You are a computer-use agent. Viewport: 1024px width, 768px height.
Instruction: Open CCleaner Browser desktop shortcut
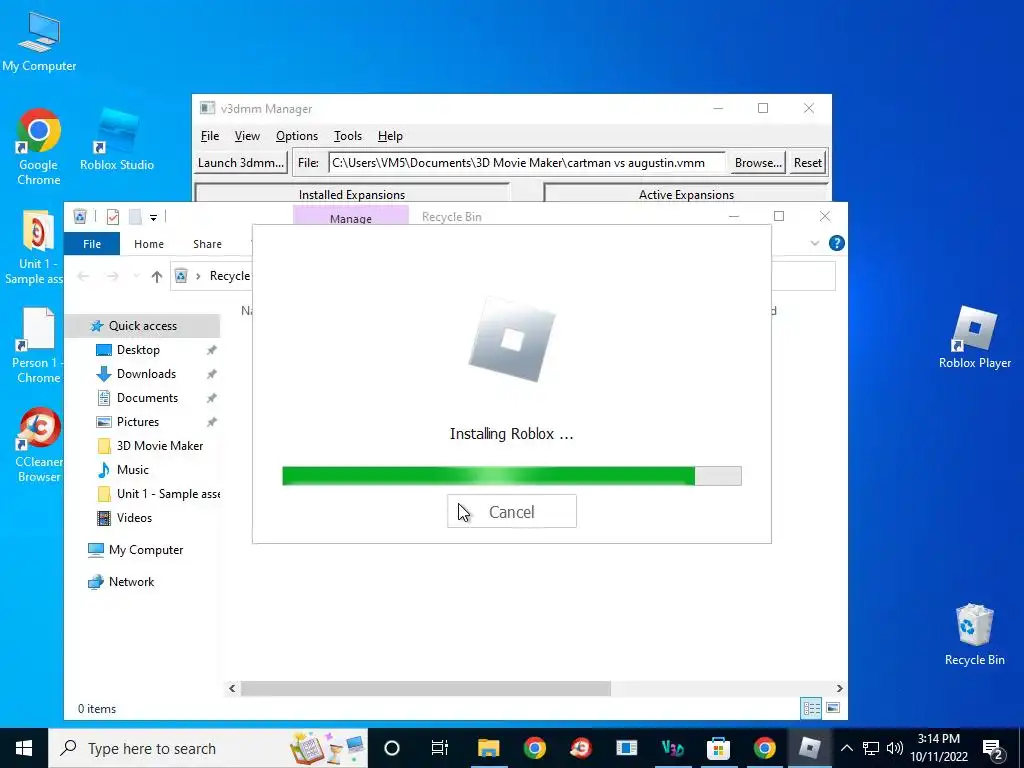coord(39,445)
